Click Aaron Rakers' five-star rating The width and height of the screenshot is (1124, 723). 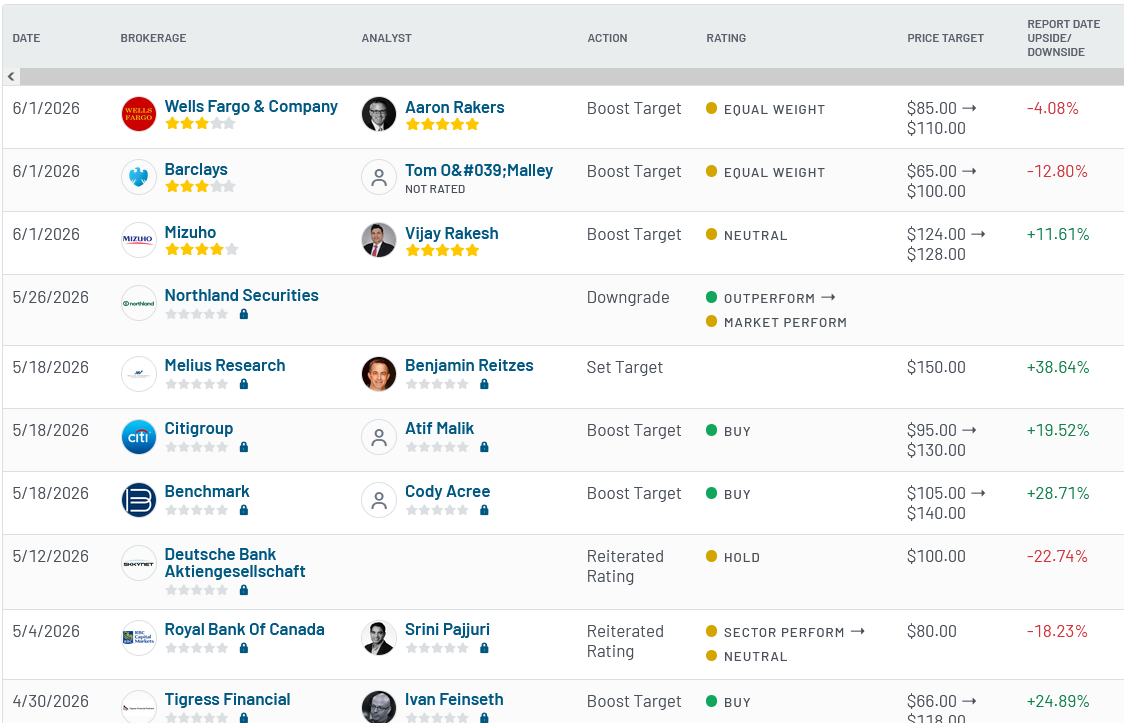[x=442, y=125]
